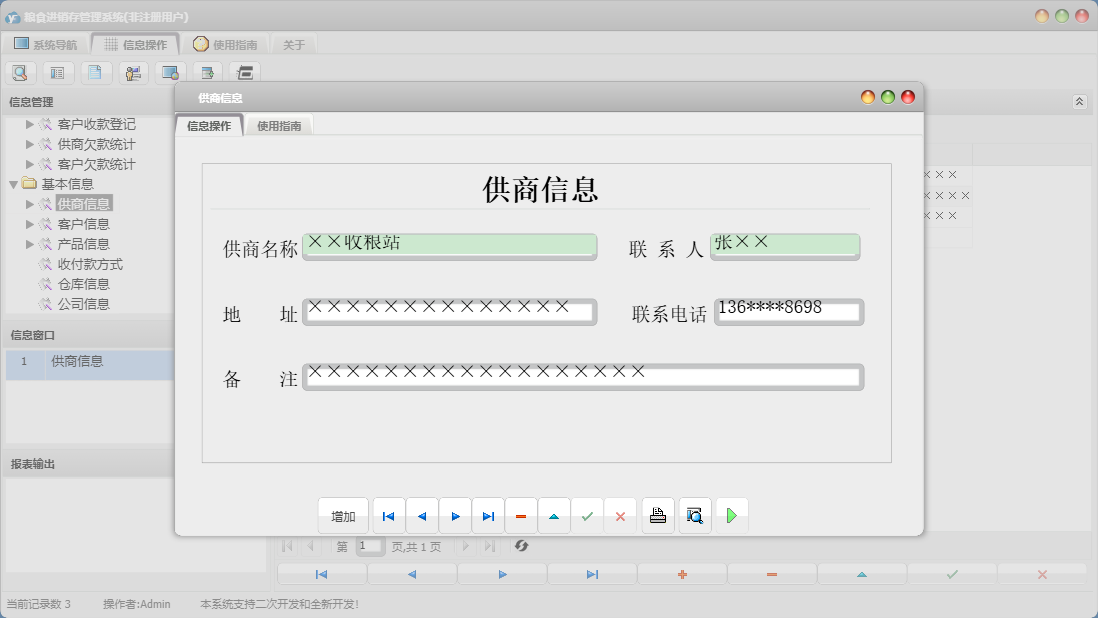The width and height of the screenshot is (1098, 618).
Task: Cancel with red X in dialog toolbar
Action: [620, 516]
